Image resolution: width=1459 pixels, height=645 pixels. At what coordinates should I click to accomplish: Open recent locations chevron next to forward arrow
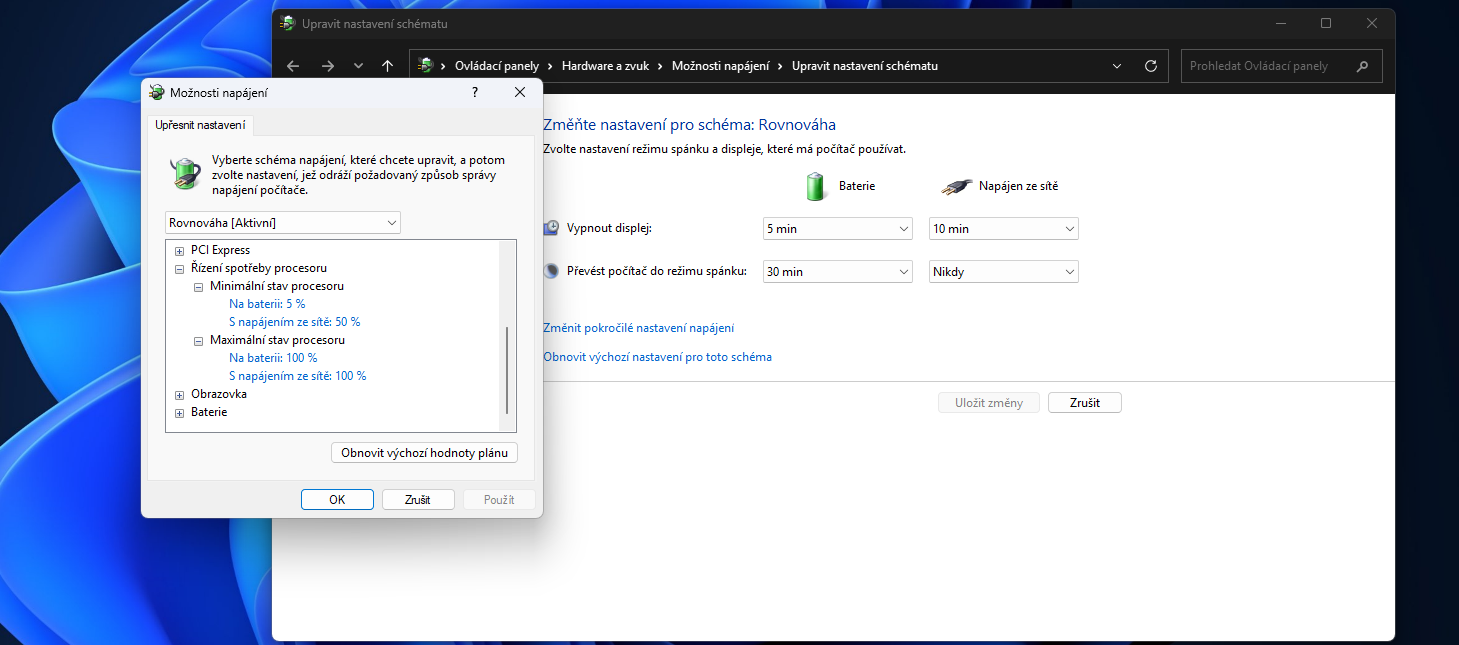(x=358, y=66)
